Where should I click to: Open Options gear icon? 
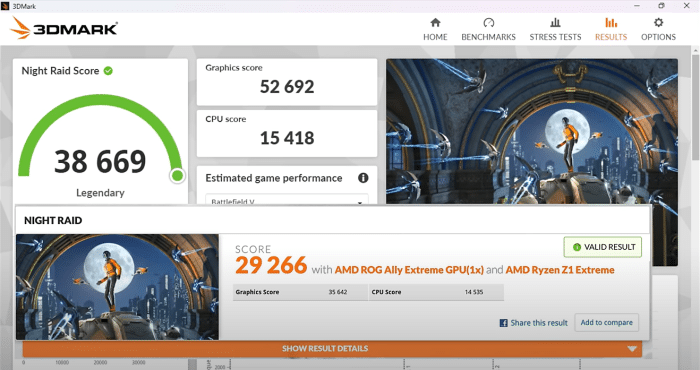pyautogui.click(x=658, y=23)
